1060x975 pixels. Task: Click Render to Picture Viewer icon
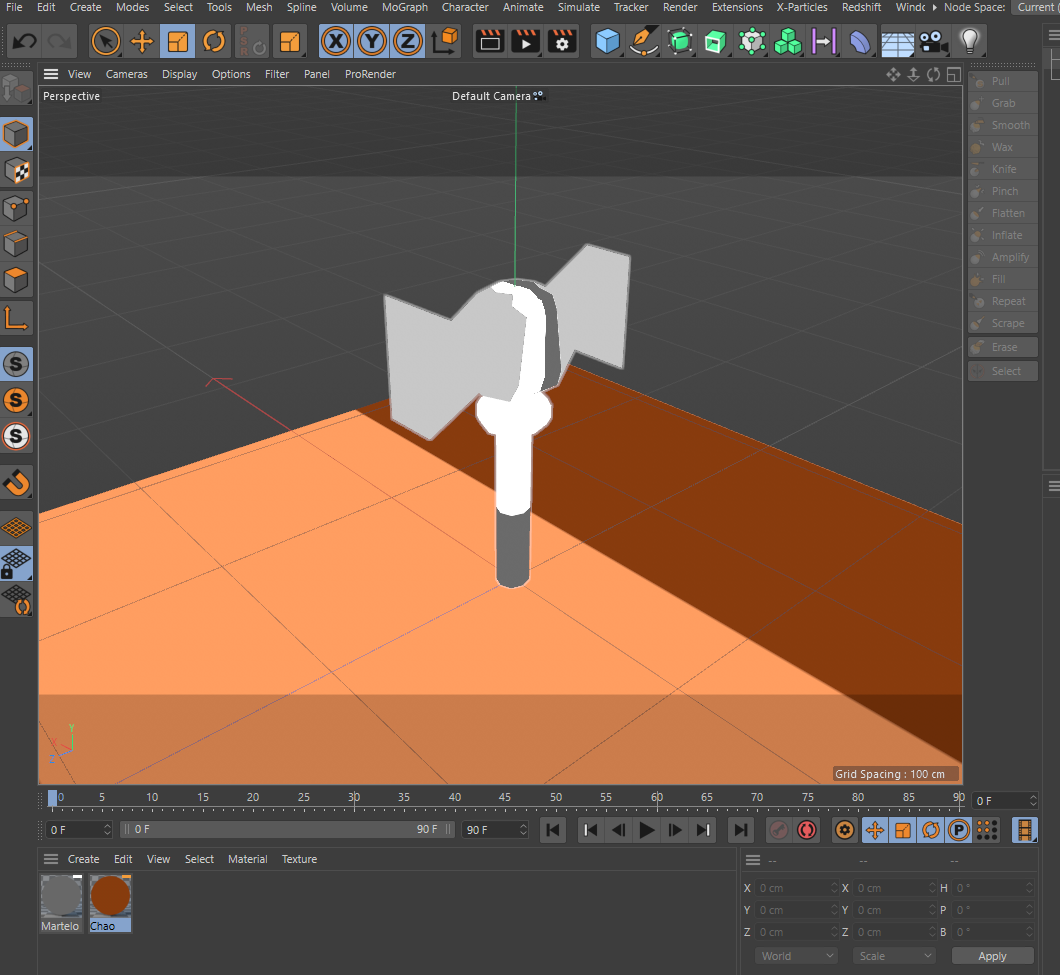tap(525, 42)
